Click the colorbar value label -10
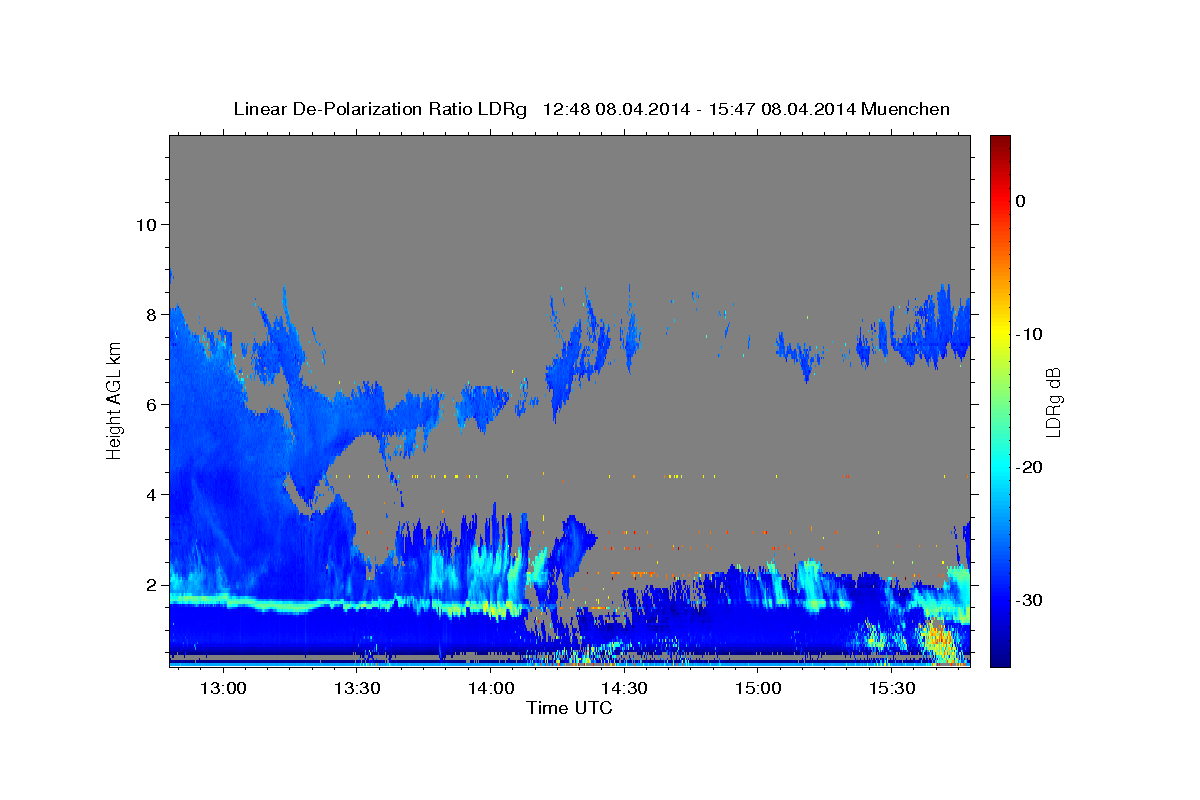1200x800 pixels. coord(1029,334)
